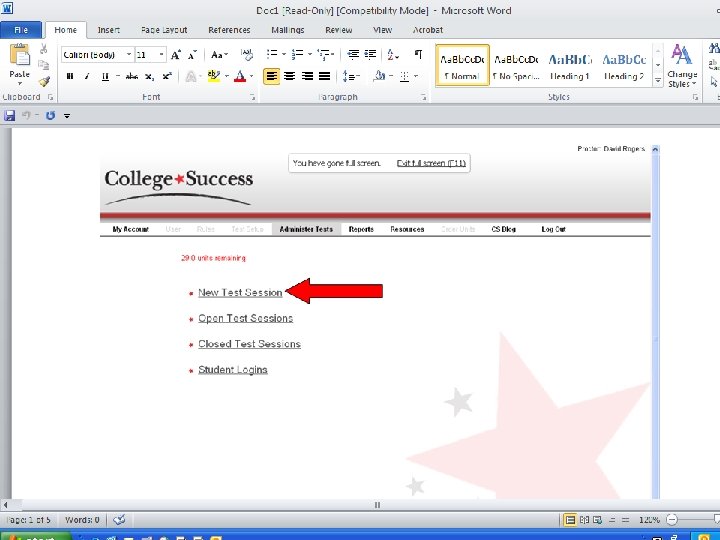720x540 pixels.
Task: Click the multilevel list icon
Action: (323, 54)
